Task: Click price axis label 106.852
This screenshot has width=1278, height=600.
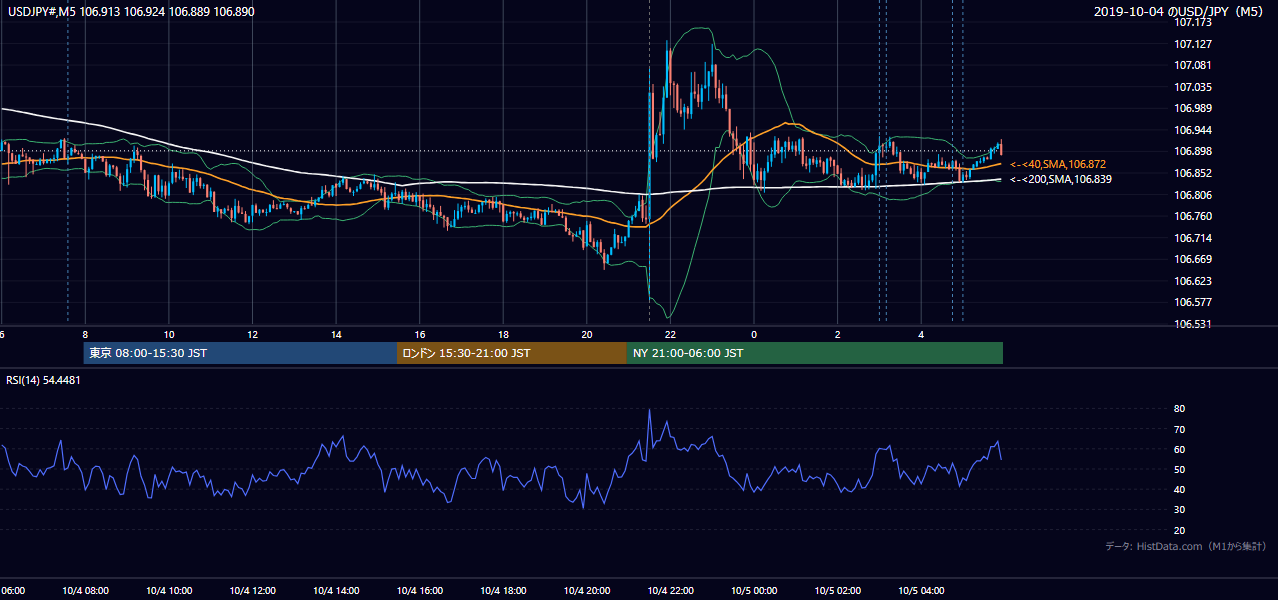Action: pos(1193,173)
